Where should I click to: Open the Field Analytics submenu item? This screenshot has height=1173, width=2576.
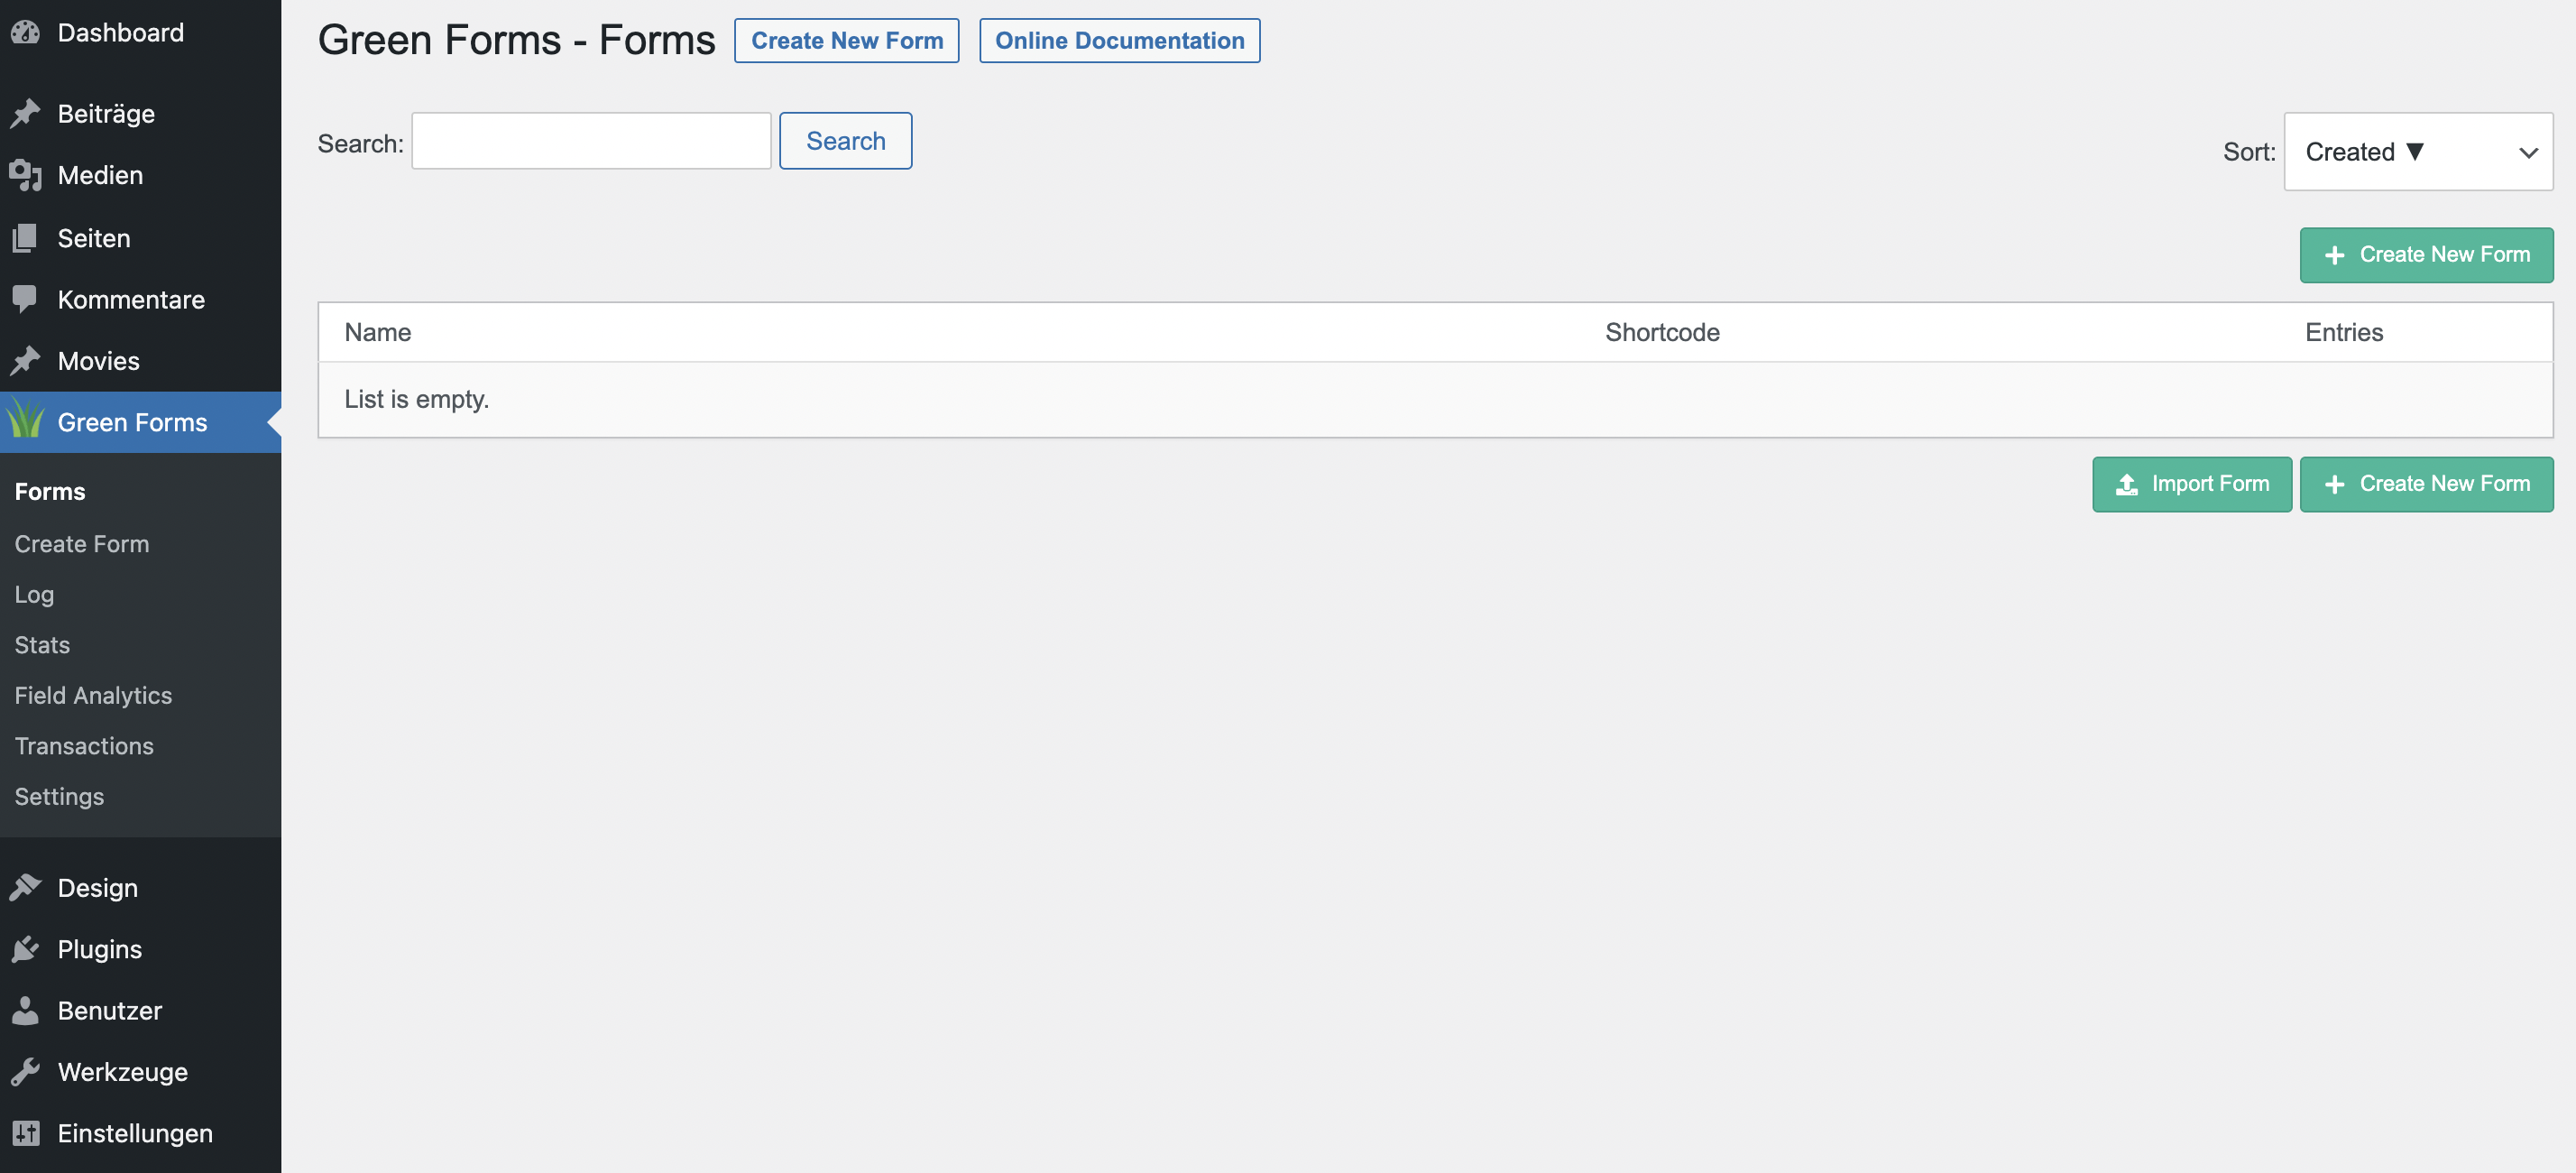click(x=93, y=695)
